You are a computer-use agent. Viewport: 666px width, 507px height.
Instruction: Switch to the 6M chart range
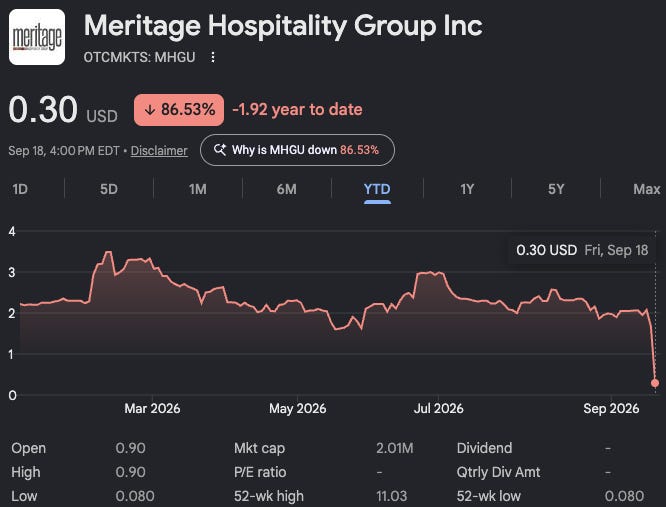pos(287,189)
